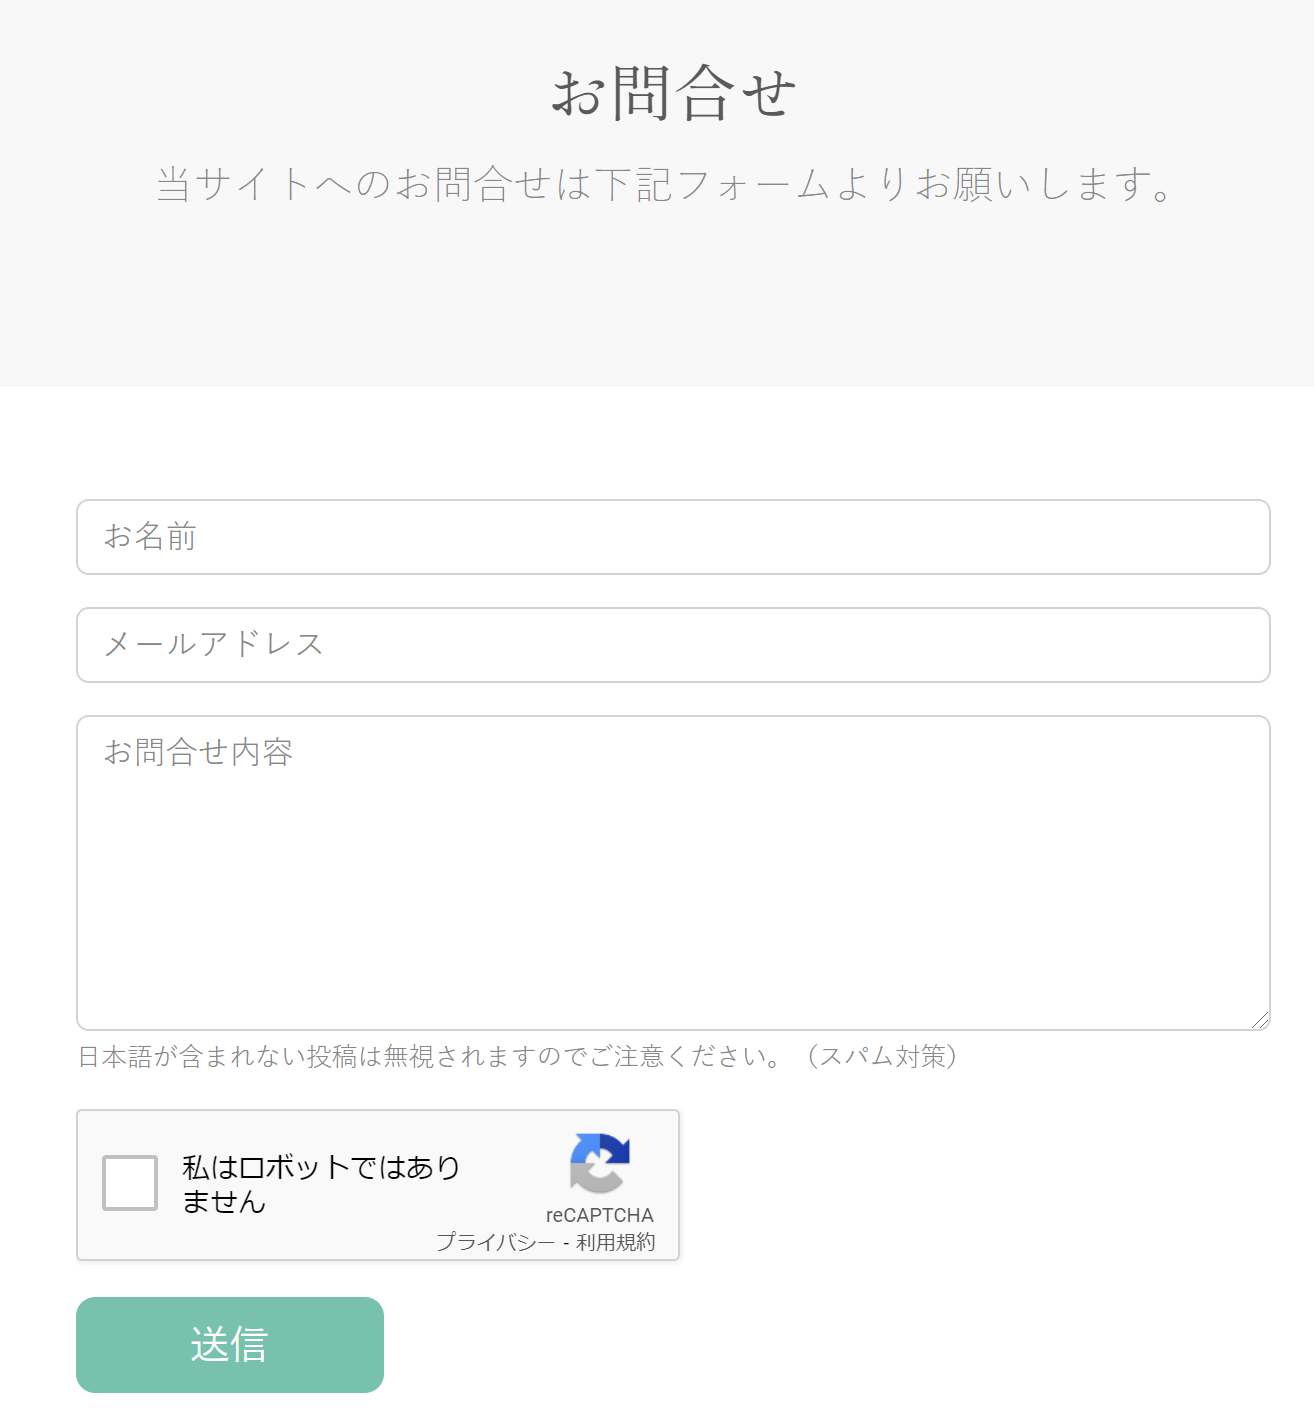Viewport: 1314px width, 1414px height.
Task: Click the お名前 placeholder text
Action: pyautogui.click(x=151, y=537)
